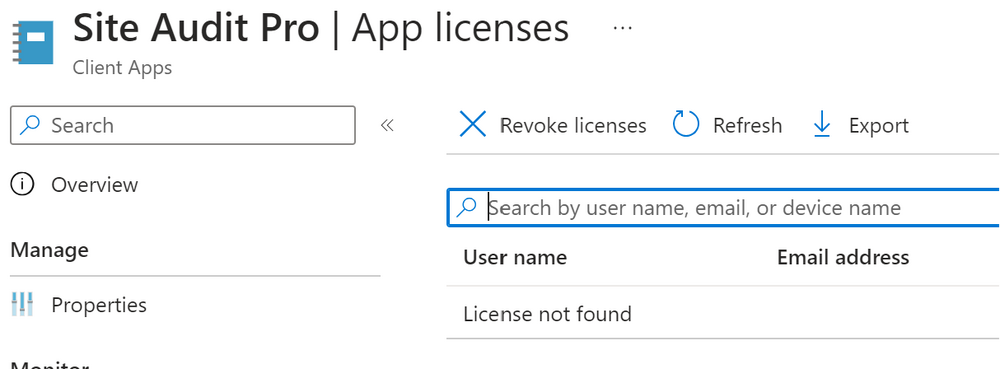Click the user name, email, or device search field
The width and height of the screenshot is (1000, 369).
723,208
